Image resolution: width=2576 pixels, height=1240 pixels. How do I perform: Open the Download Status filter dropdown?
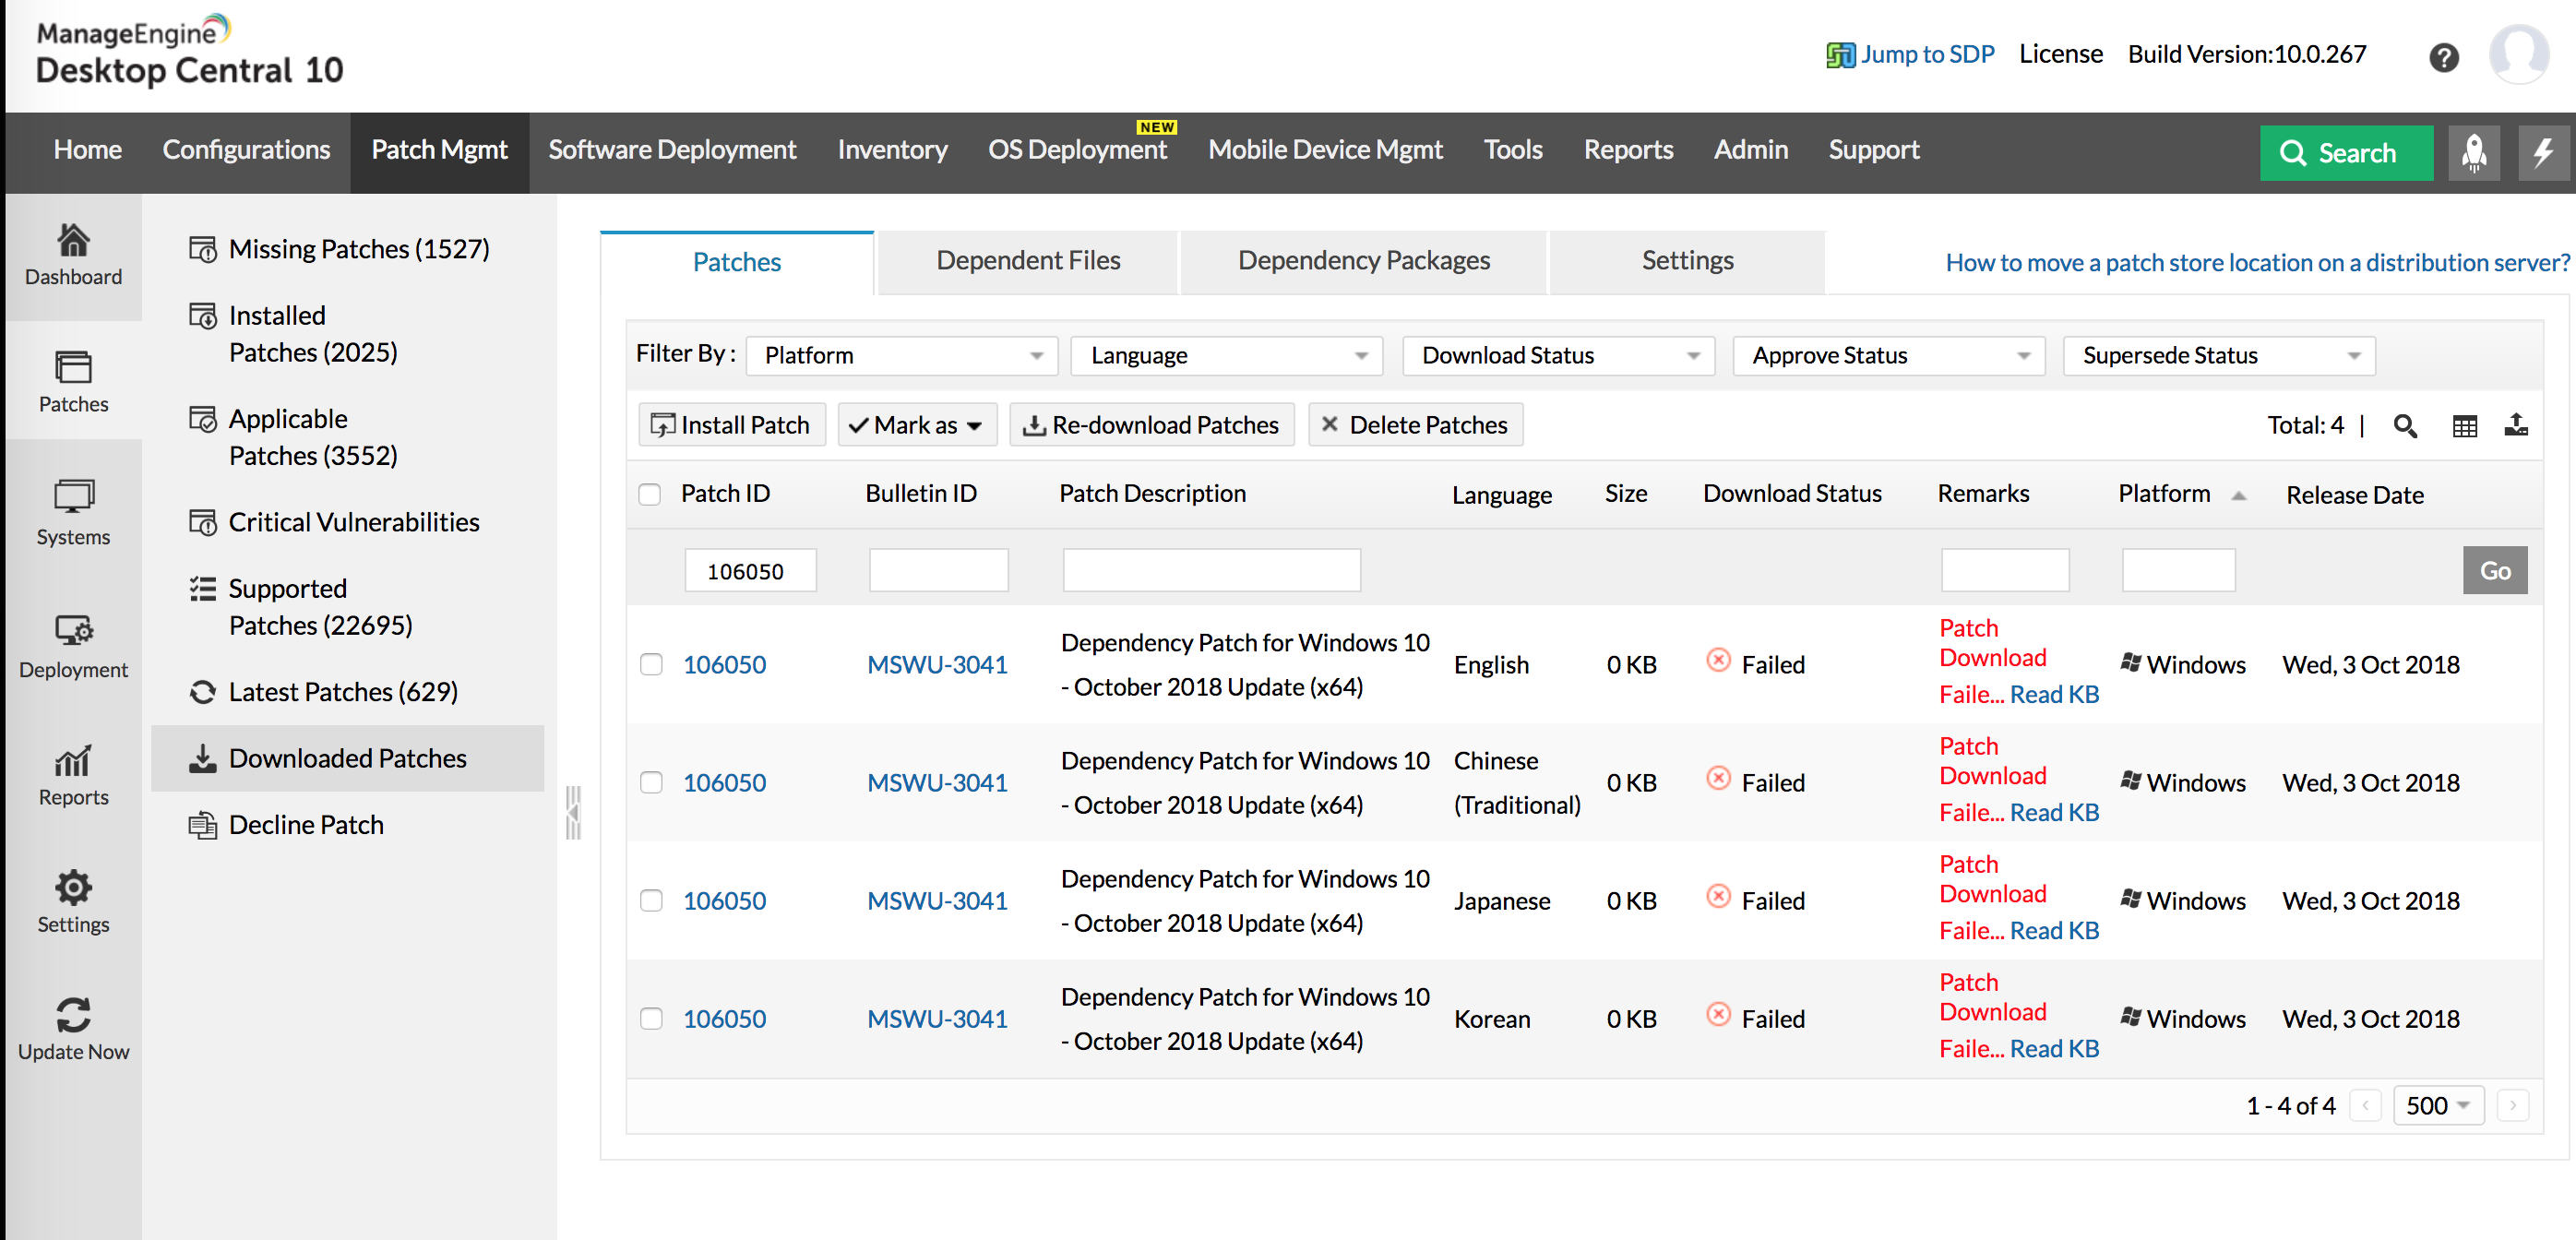coord(1558,356)
